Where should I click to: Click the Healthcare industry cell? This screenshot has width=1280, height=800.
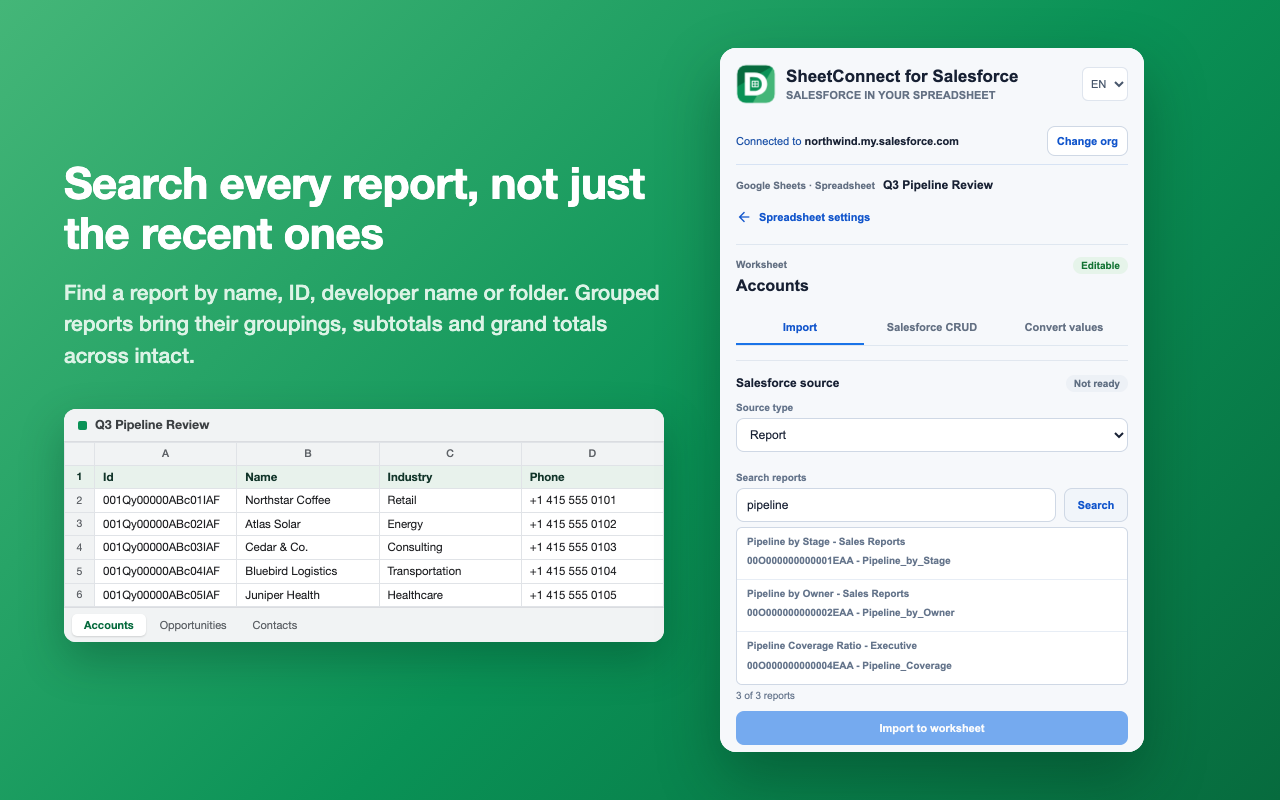450,595
